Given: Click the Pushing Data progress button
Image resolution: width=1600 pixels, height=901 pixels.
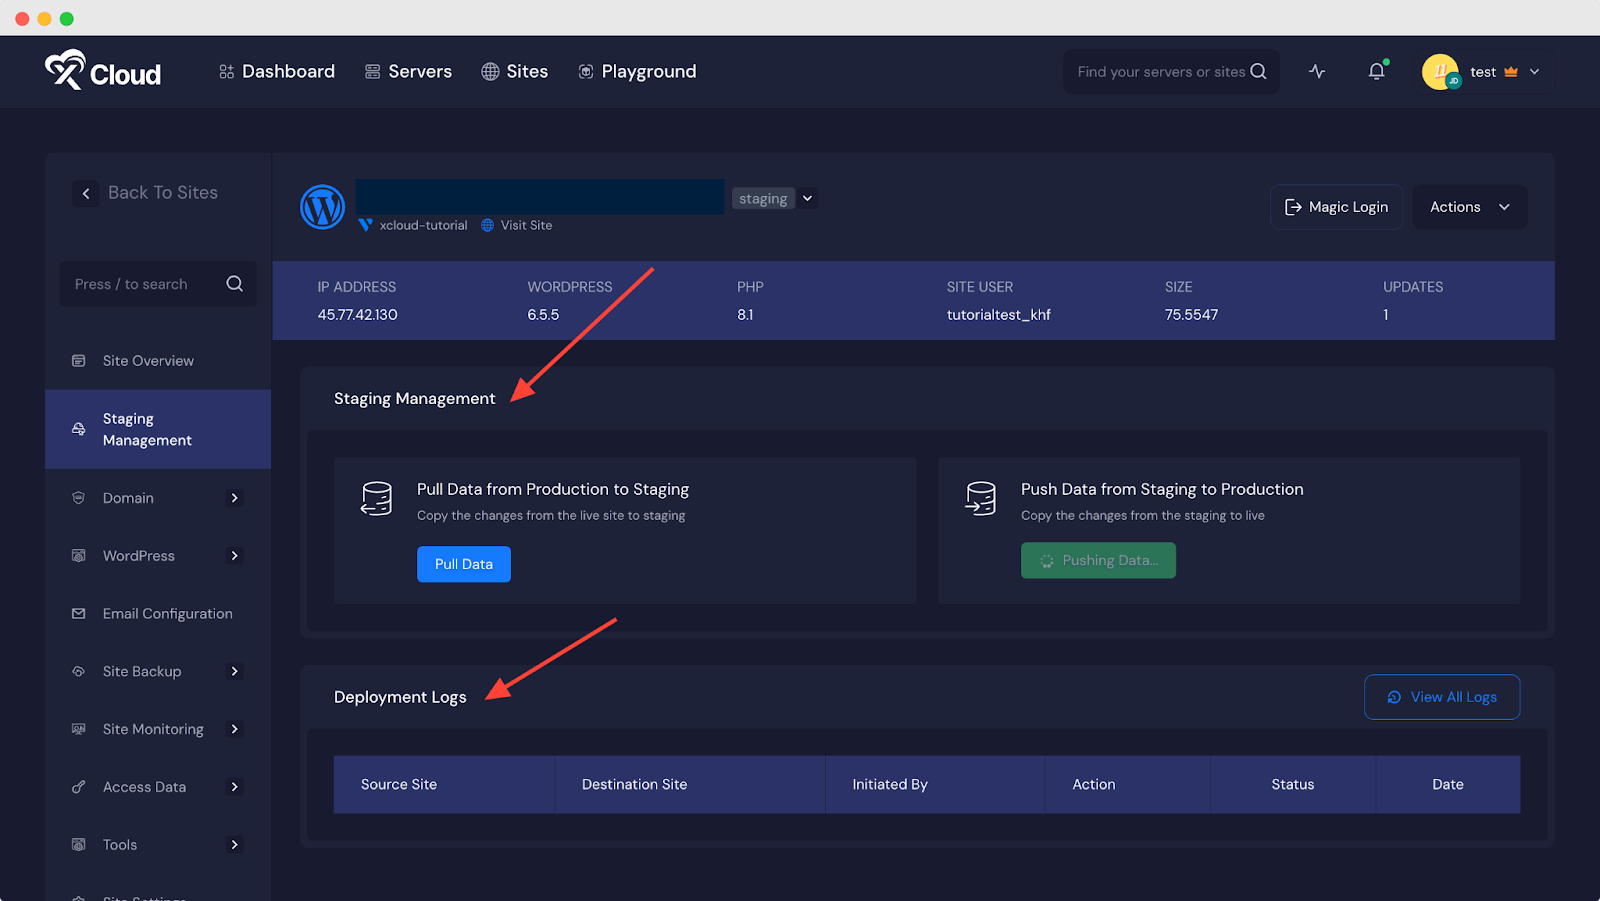Looking at the screenshot, I should (x=1097, y=560).
